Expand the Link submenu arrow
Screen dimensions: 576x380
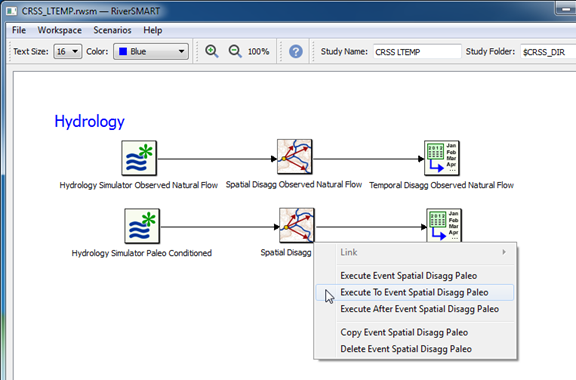pyautogui.click(x=504, y=252)
